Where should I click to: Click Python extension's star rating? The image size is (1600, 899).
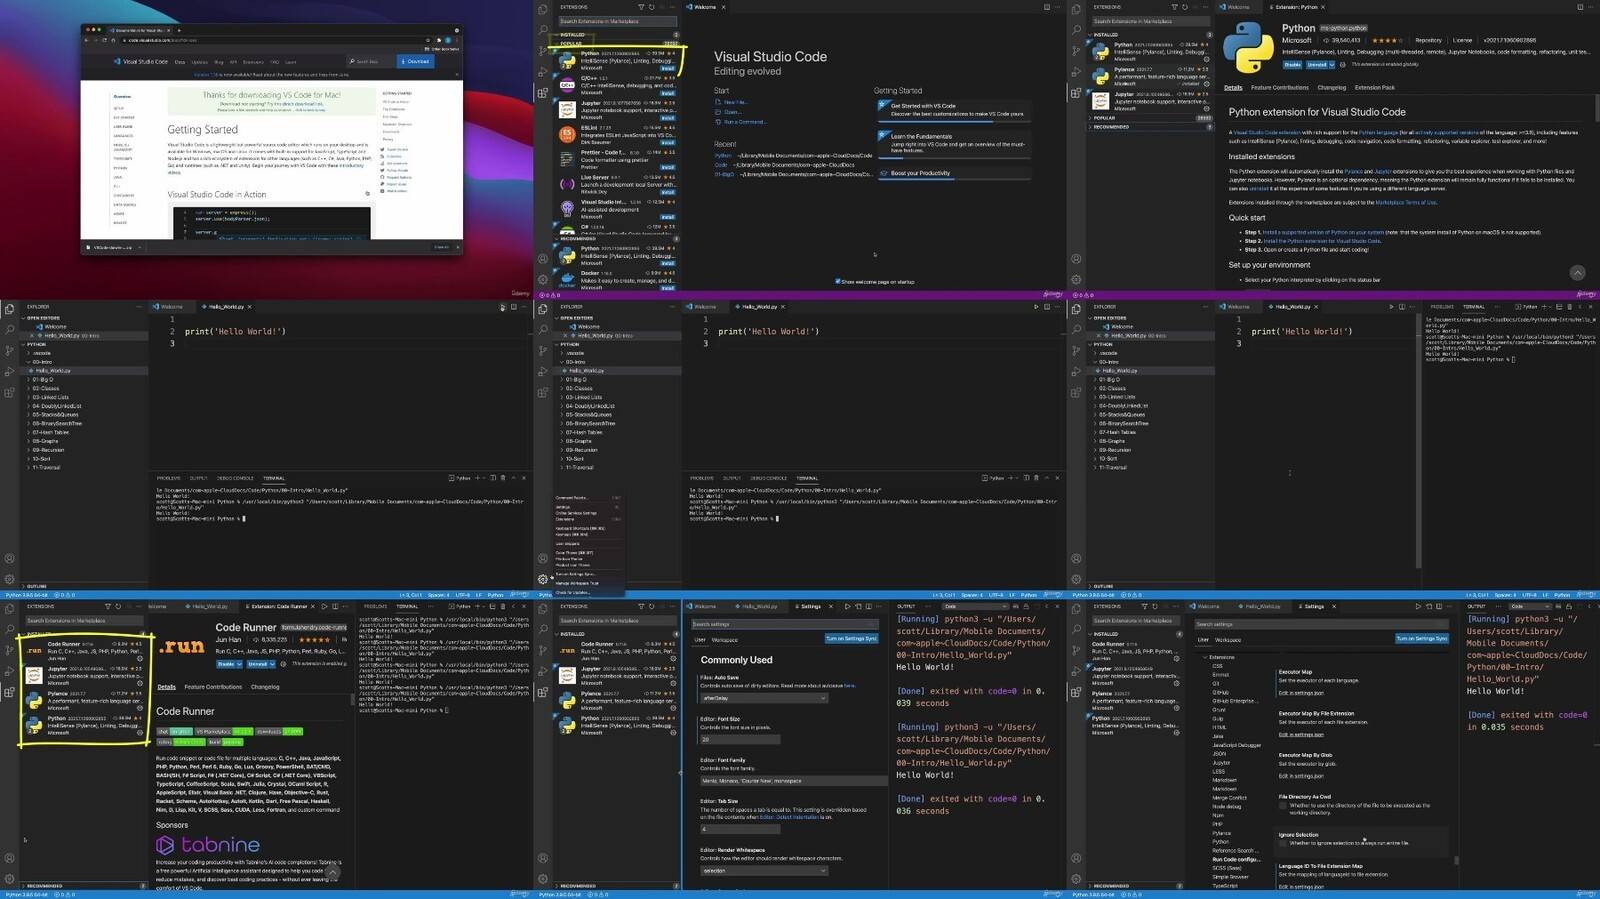tap(1387, 41)
